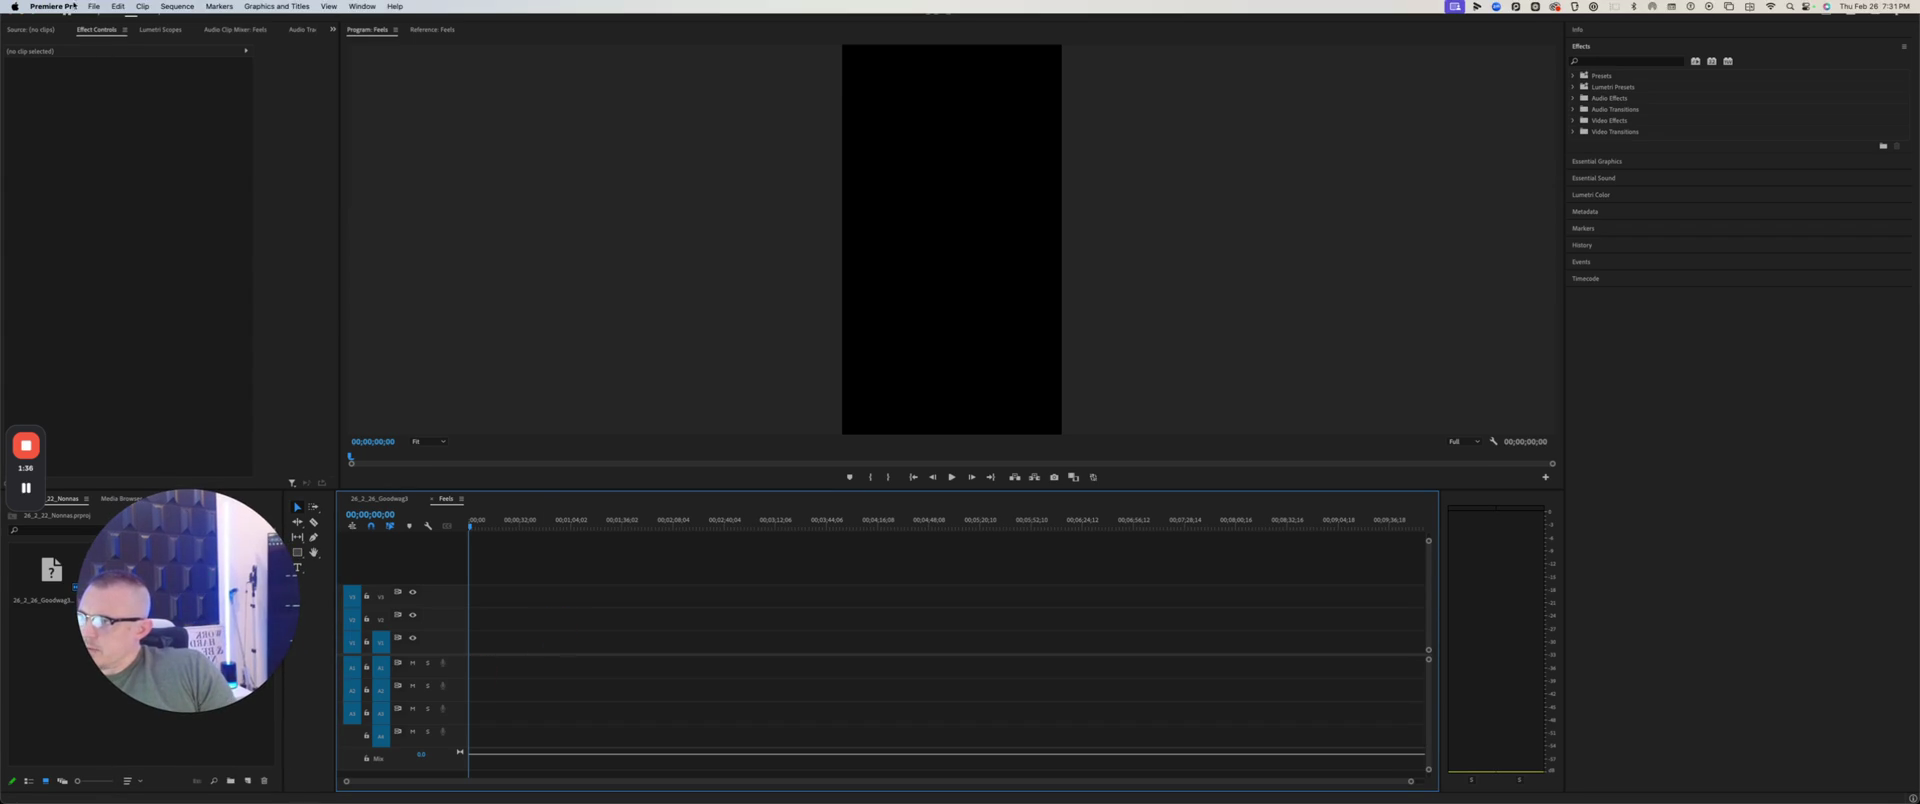Select the Ripple Edit tool

[297, 522]
